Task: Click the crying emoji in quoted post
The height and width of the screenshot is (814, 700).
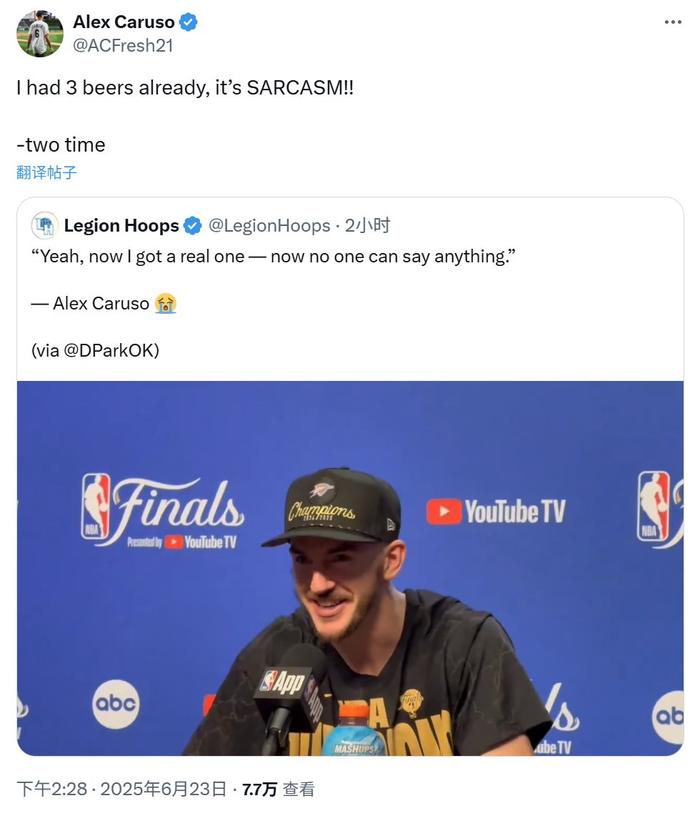Action: click(x=166, y=303)
